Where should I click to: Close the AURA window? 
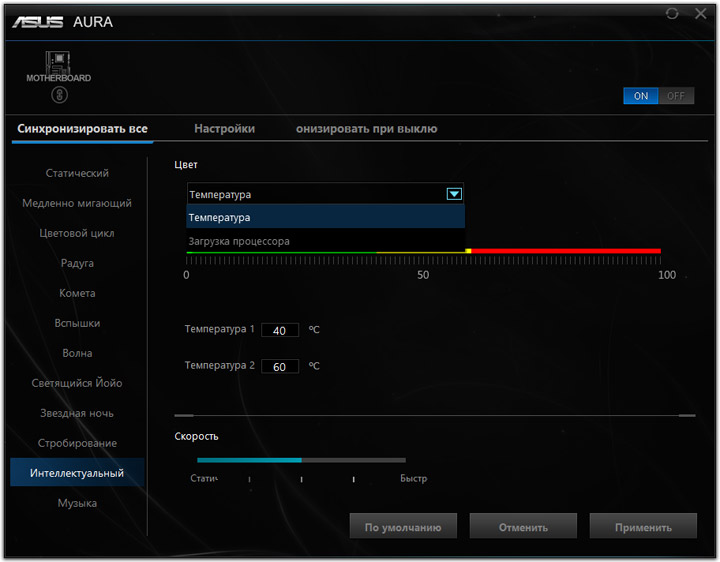point(701,14)
